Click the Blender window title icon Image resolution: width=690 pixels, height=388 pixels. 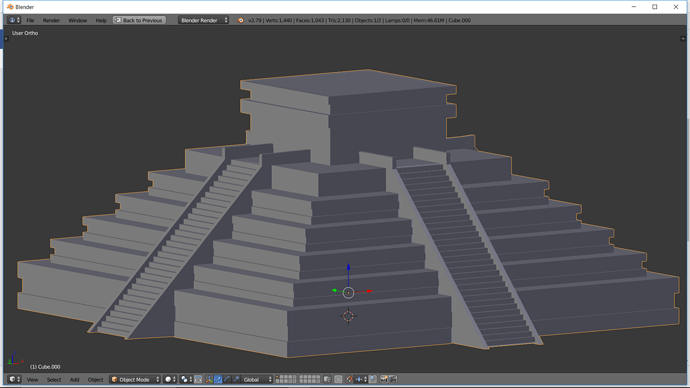(x=10, y=7)
